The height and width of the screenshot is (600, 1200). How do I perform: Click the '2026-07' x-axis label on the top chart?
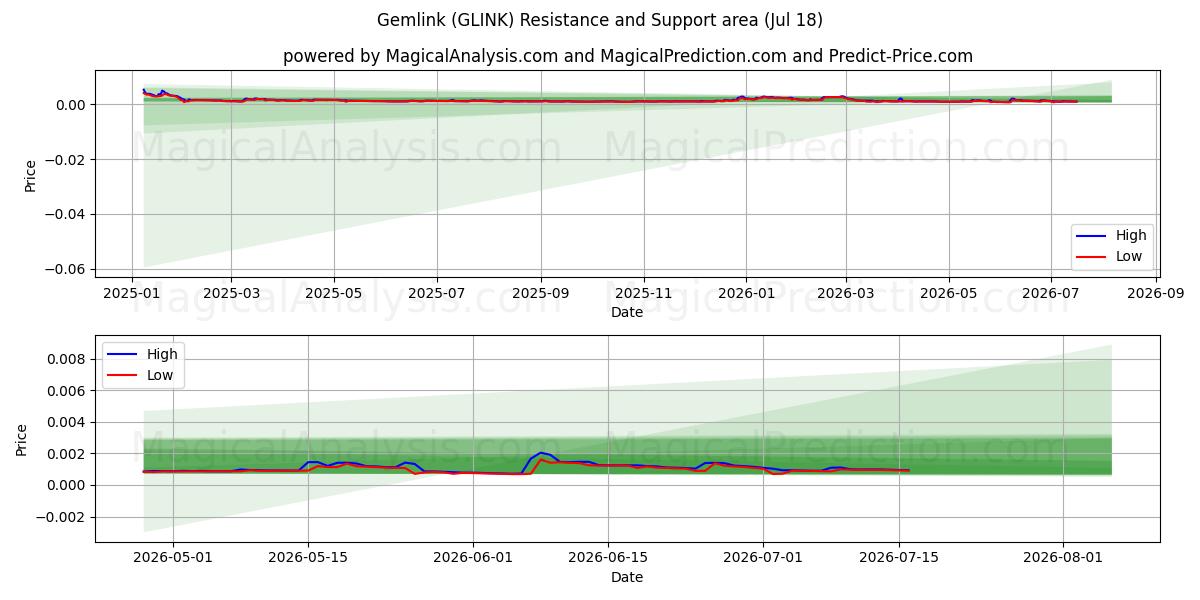click(x=1051, y=294)
